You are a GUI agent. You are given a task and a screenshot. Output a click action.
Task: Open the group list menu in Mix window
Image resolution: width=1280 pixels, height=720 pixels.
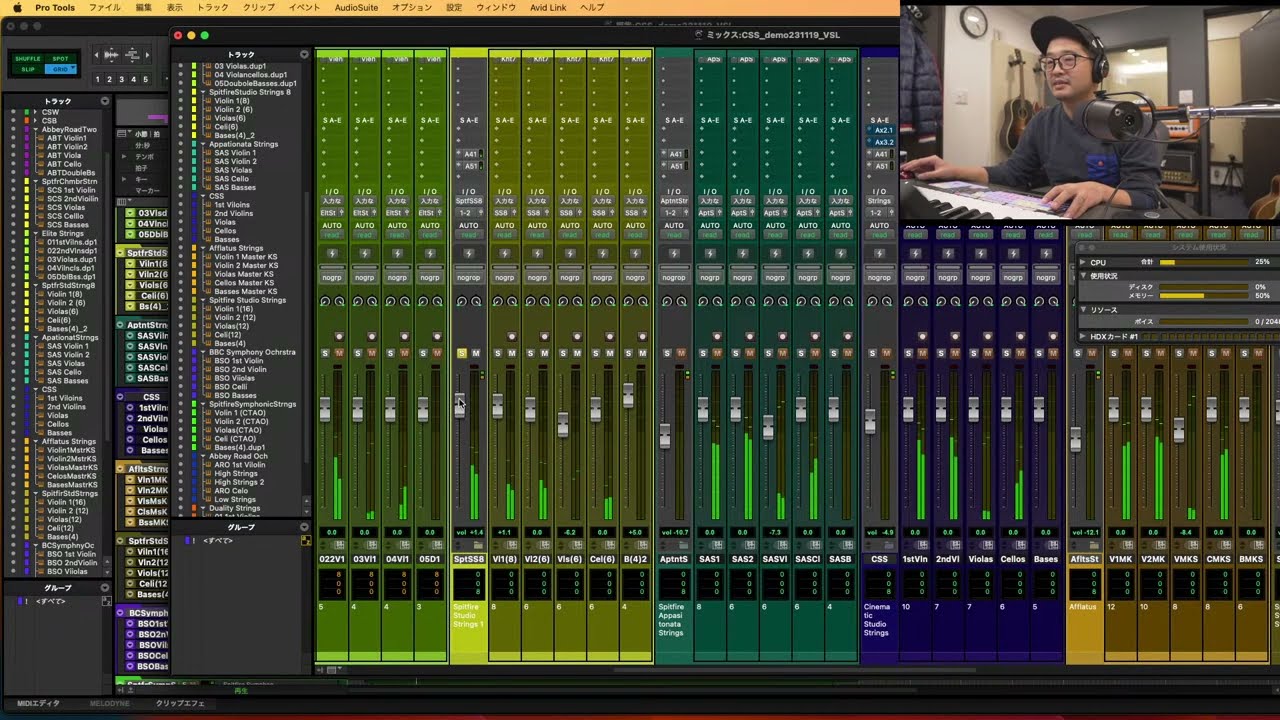click(304, 527)
